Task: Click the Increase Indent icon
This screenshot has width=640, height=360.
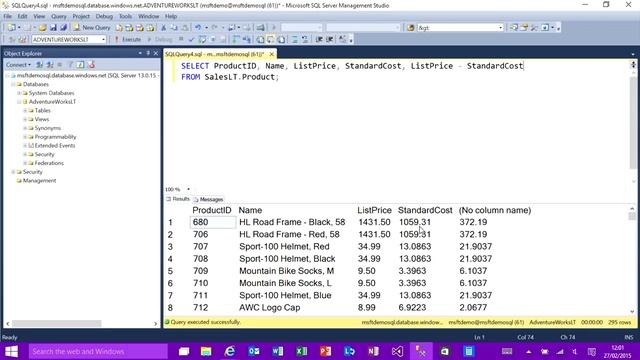Action: tap(329, 40)
